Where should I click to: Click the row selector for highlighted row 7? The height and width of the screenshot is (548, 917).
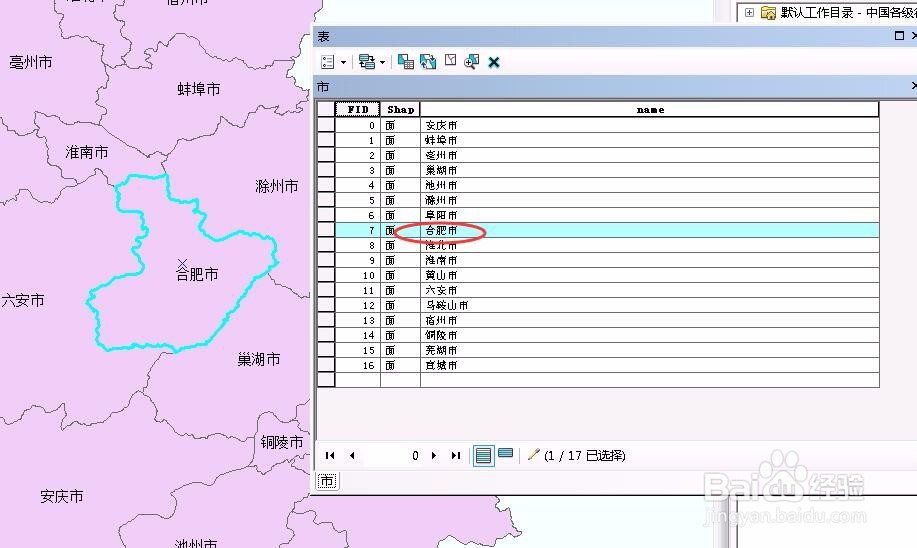326,230
